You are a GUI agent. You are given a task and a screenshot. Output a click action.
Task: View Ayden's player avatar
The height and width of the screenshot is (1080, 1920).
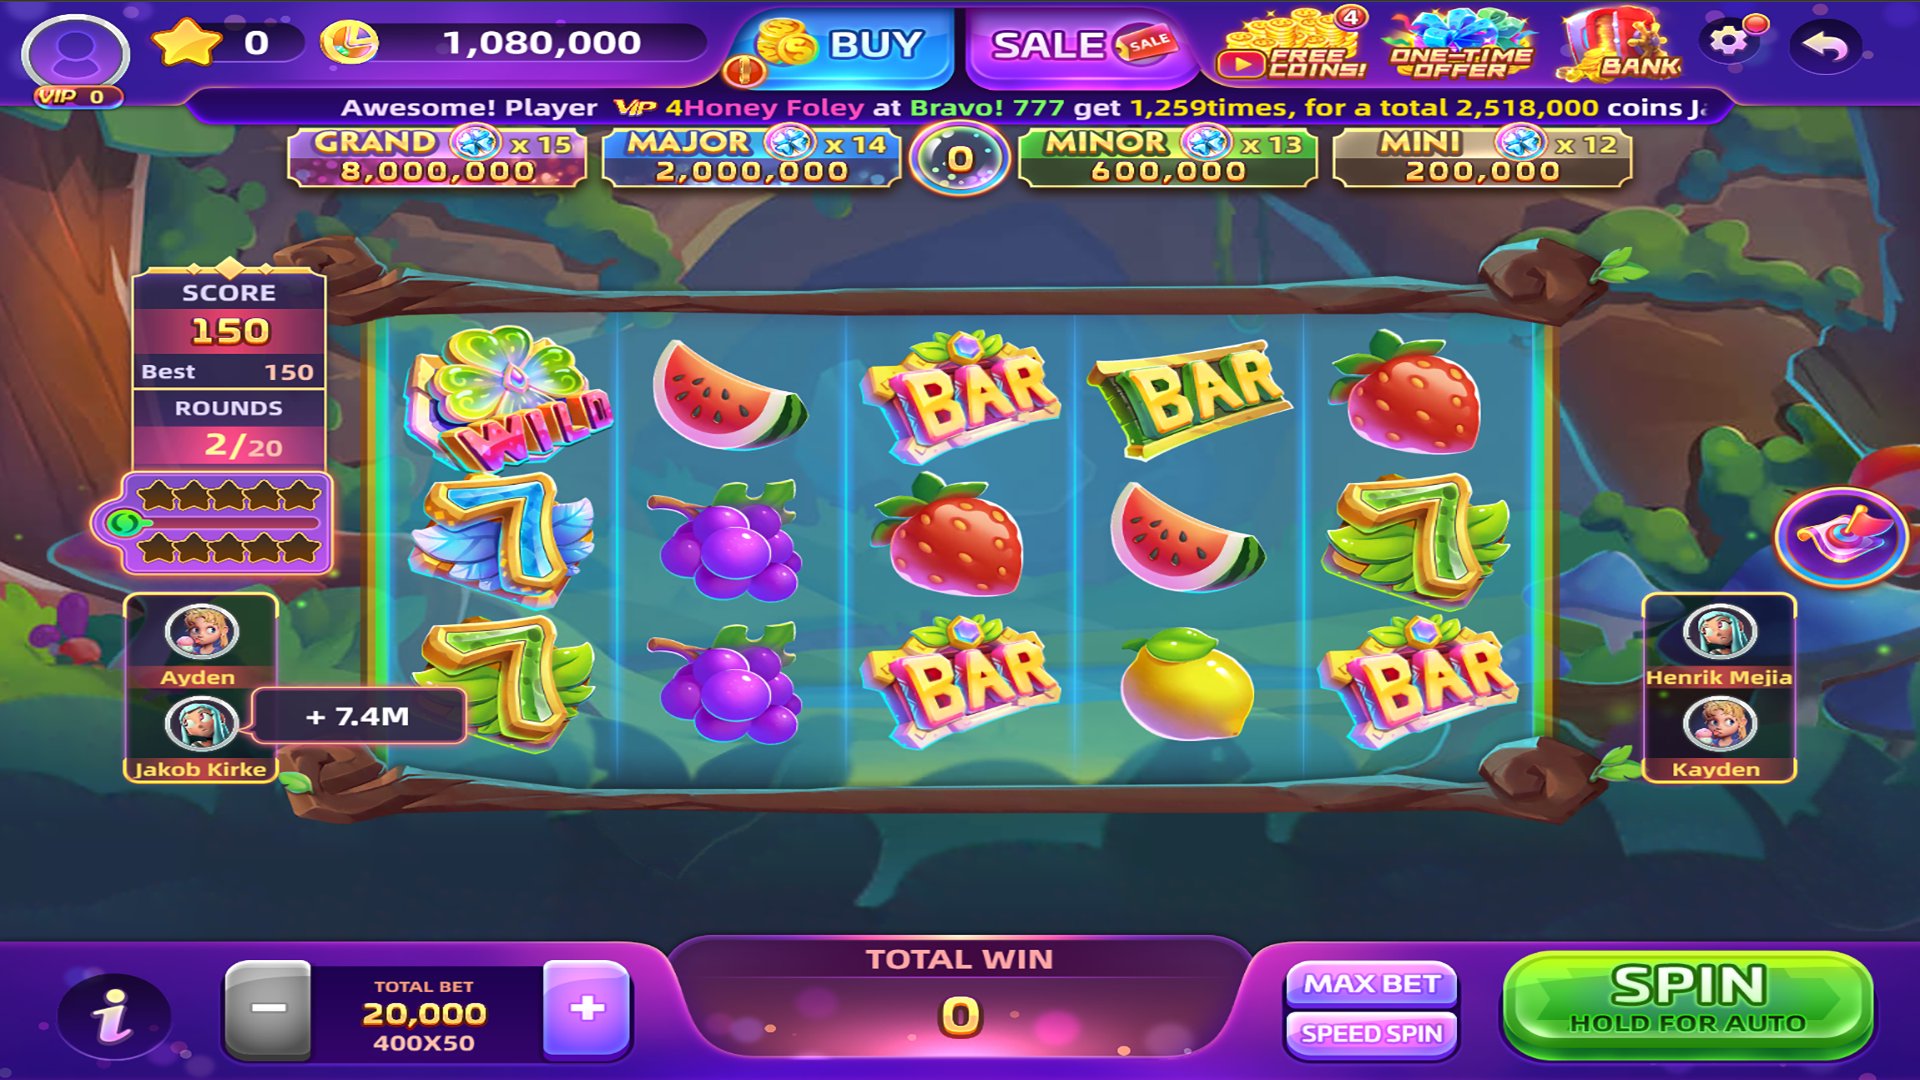(x=201, y=632)
